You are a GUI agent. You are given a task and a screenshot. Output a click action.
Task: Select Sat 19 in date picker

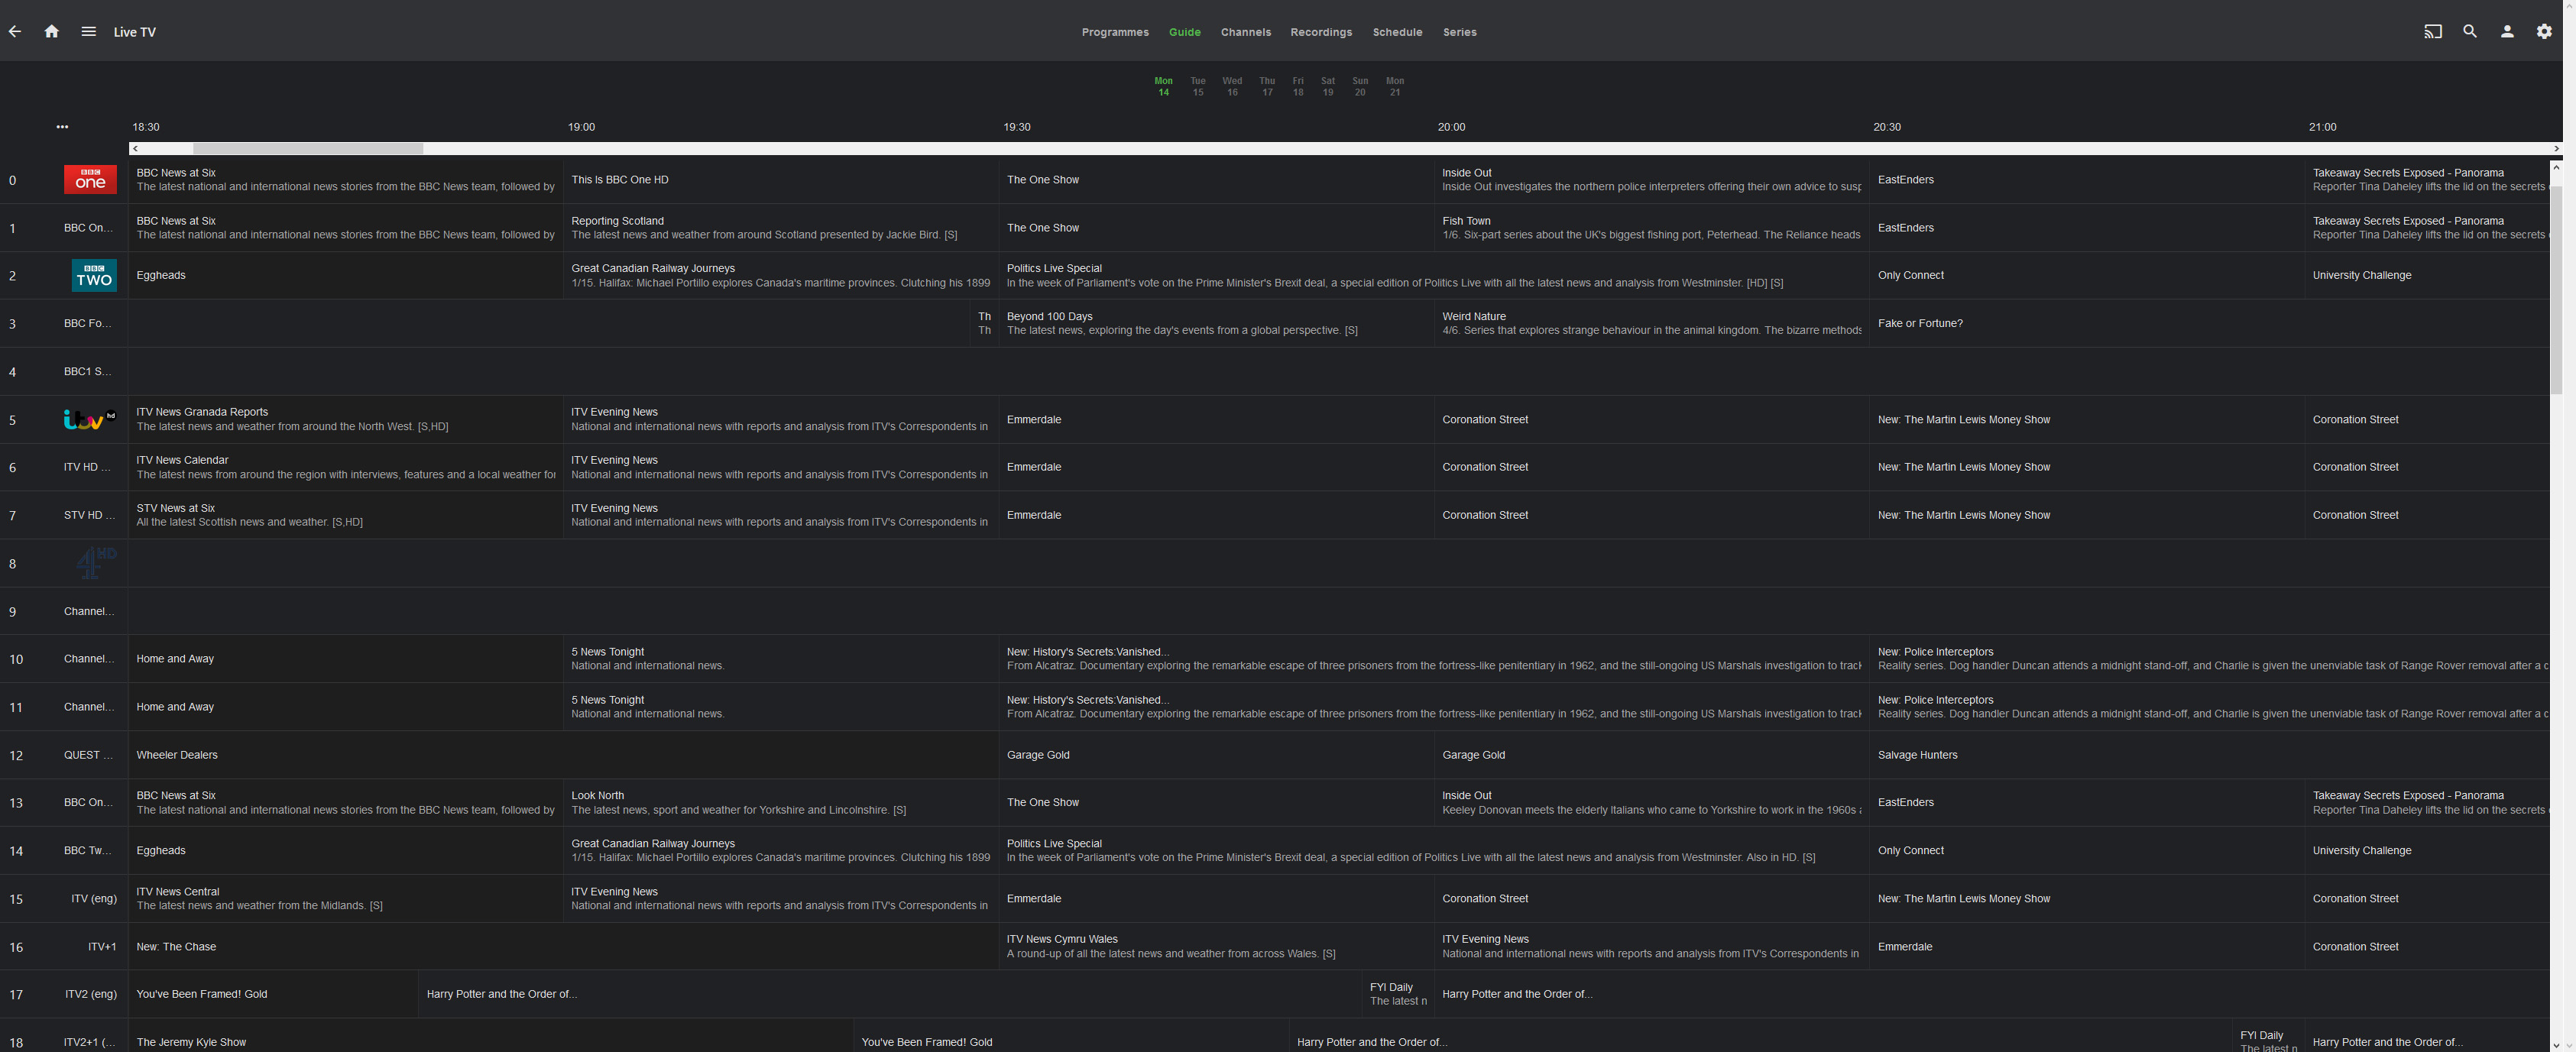tap(1328, 87)
